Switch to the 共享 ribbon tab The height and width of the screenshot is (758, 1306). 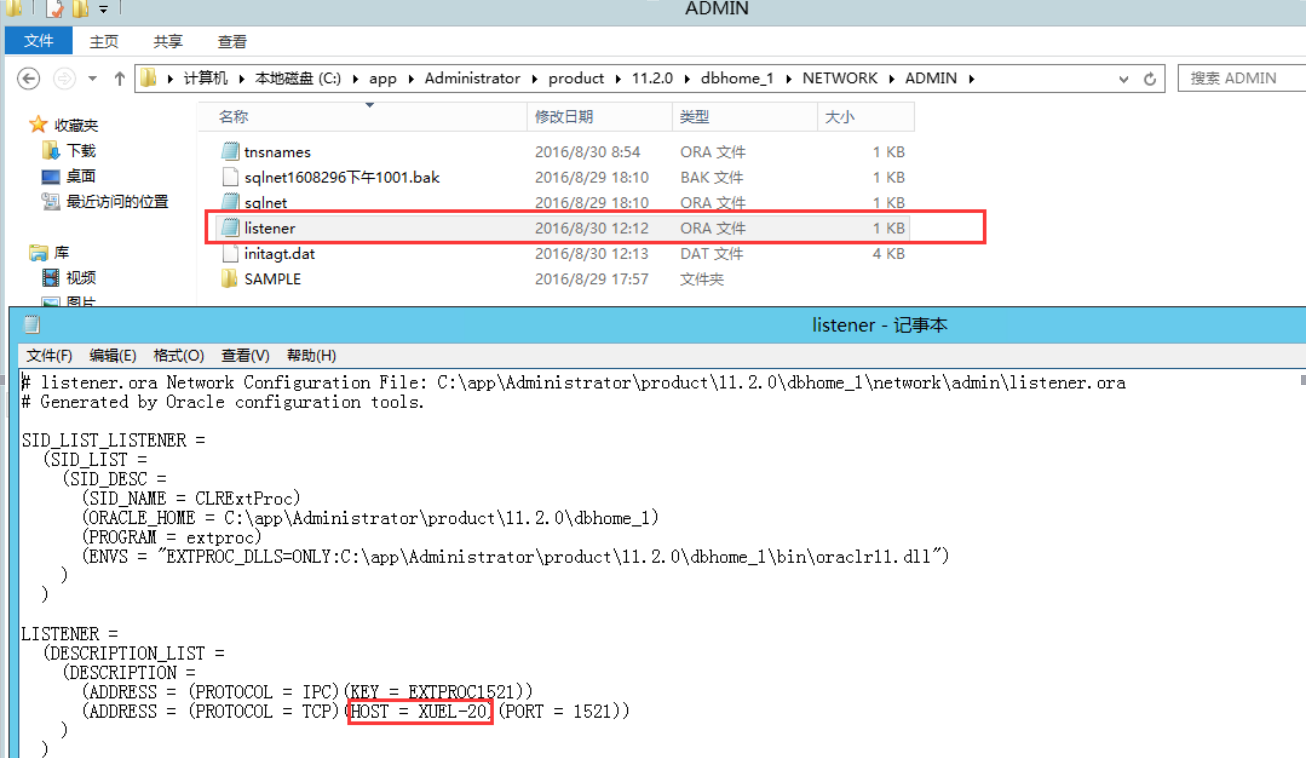168,41
